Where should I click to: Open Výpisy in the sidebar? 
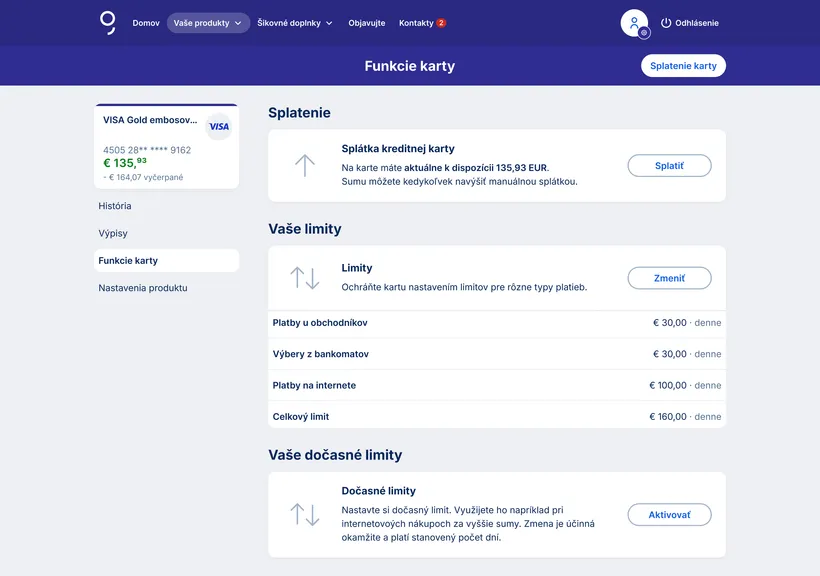pyautogui.click(x=113, y=233)
